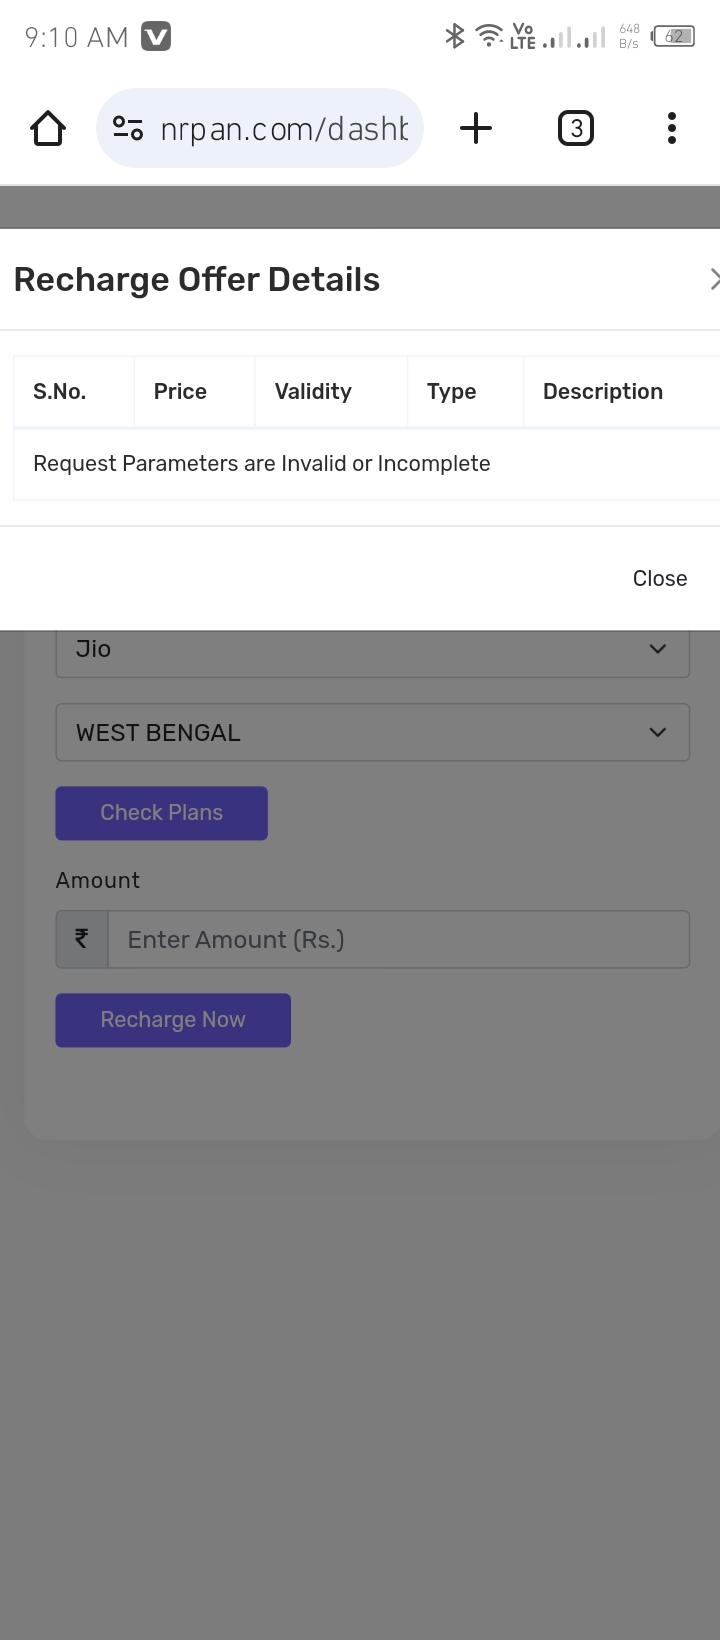Open the browser three-dot menu
720x1640 pixels.
point(671,129)
